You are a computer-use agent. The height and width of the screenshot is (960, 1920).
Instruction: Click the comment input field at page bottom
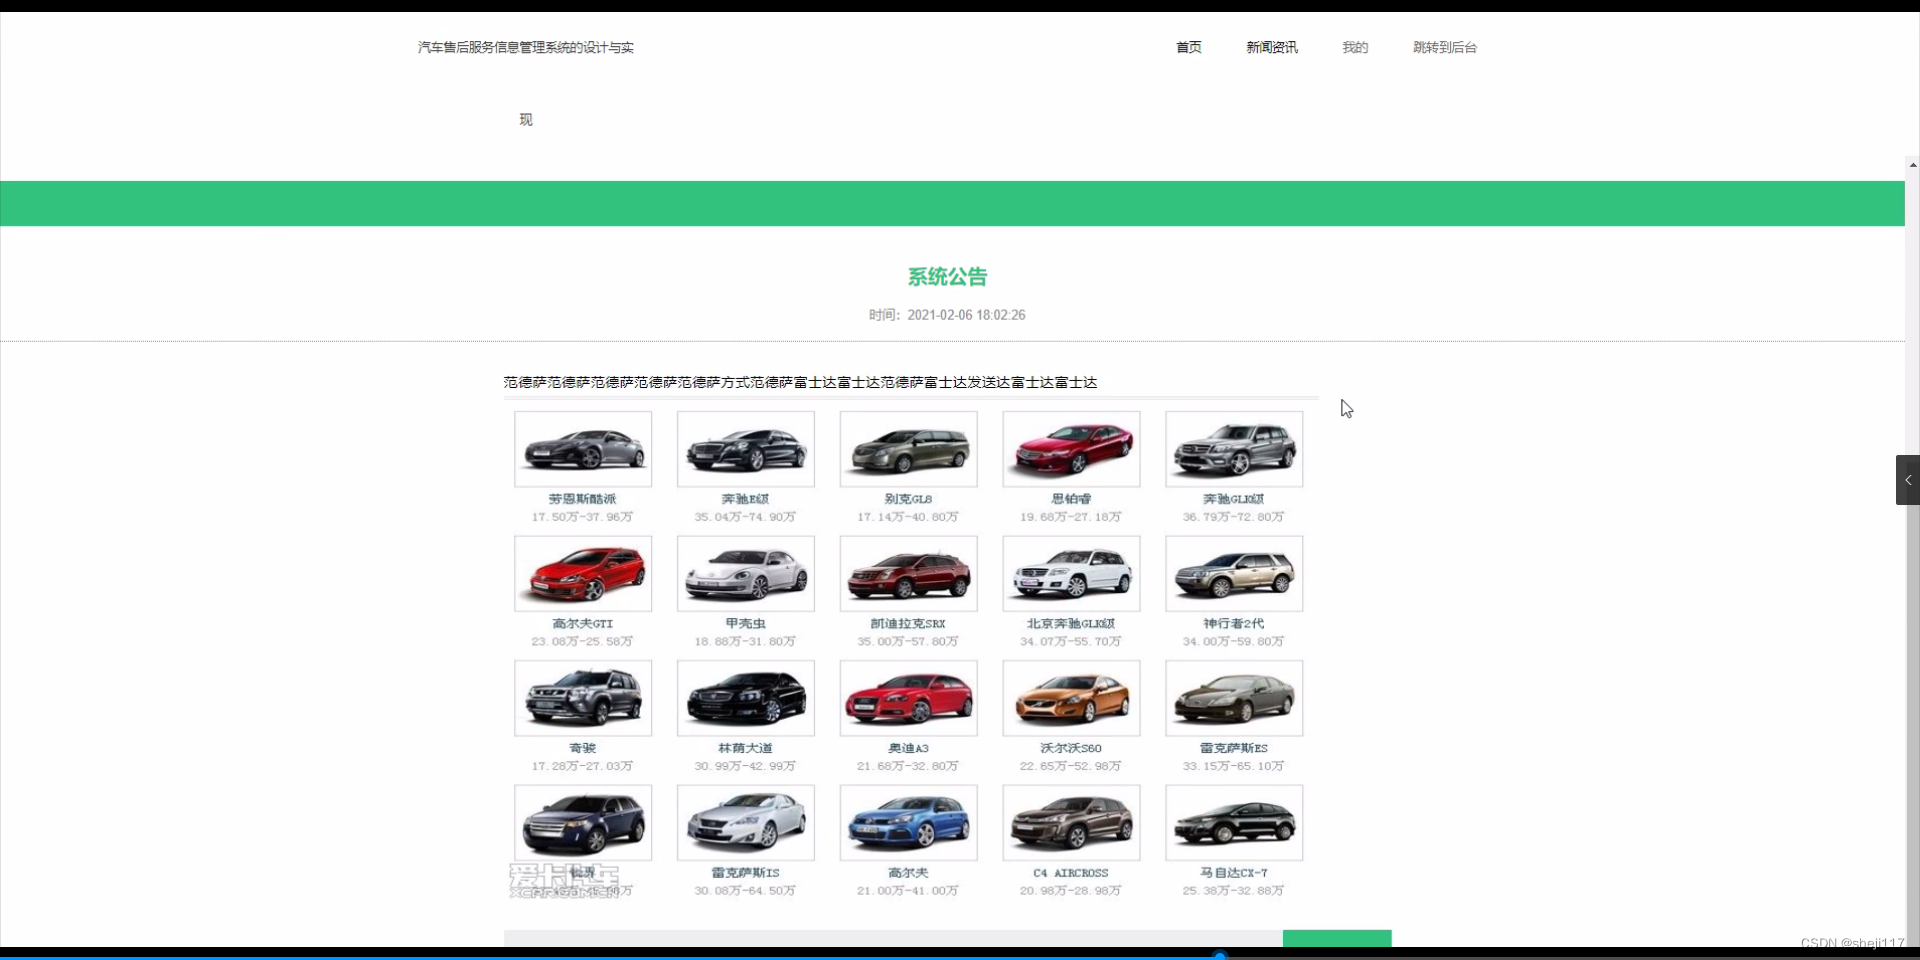(890, 941)
